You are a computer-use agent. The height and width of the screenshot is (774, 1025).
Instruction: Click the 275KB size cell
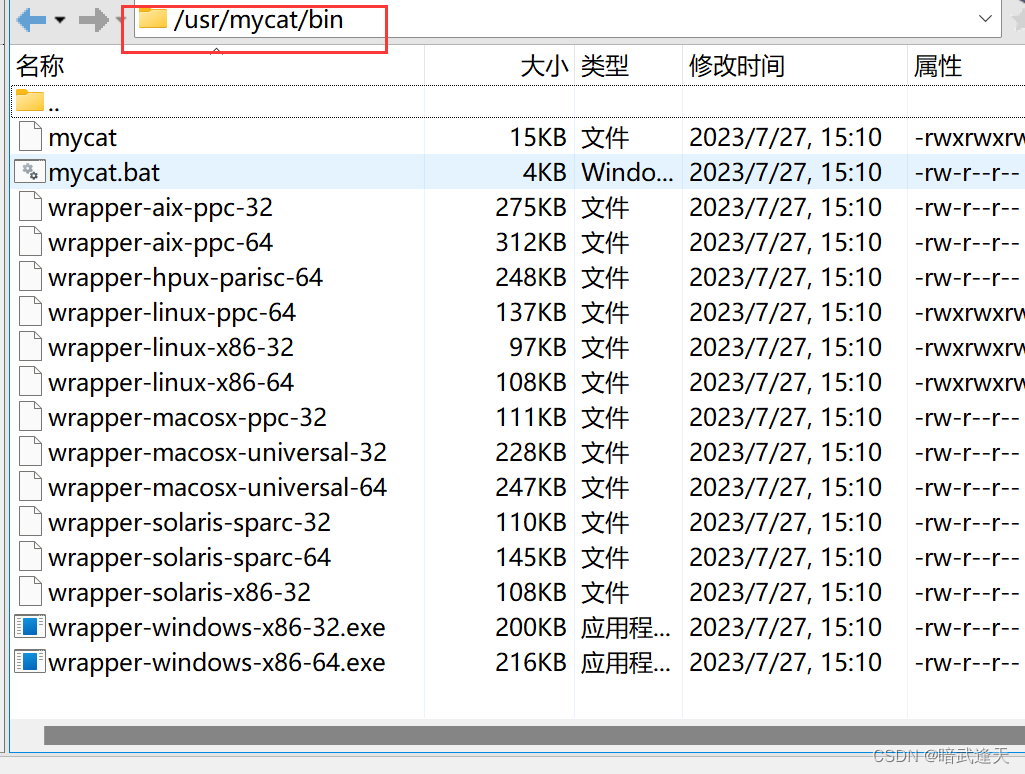tap(531, 208)
